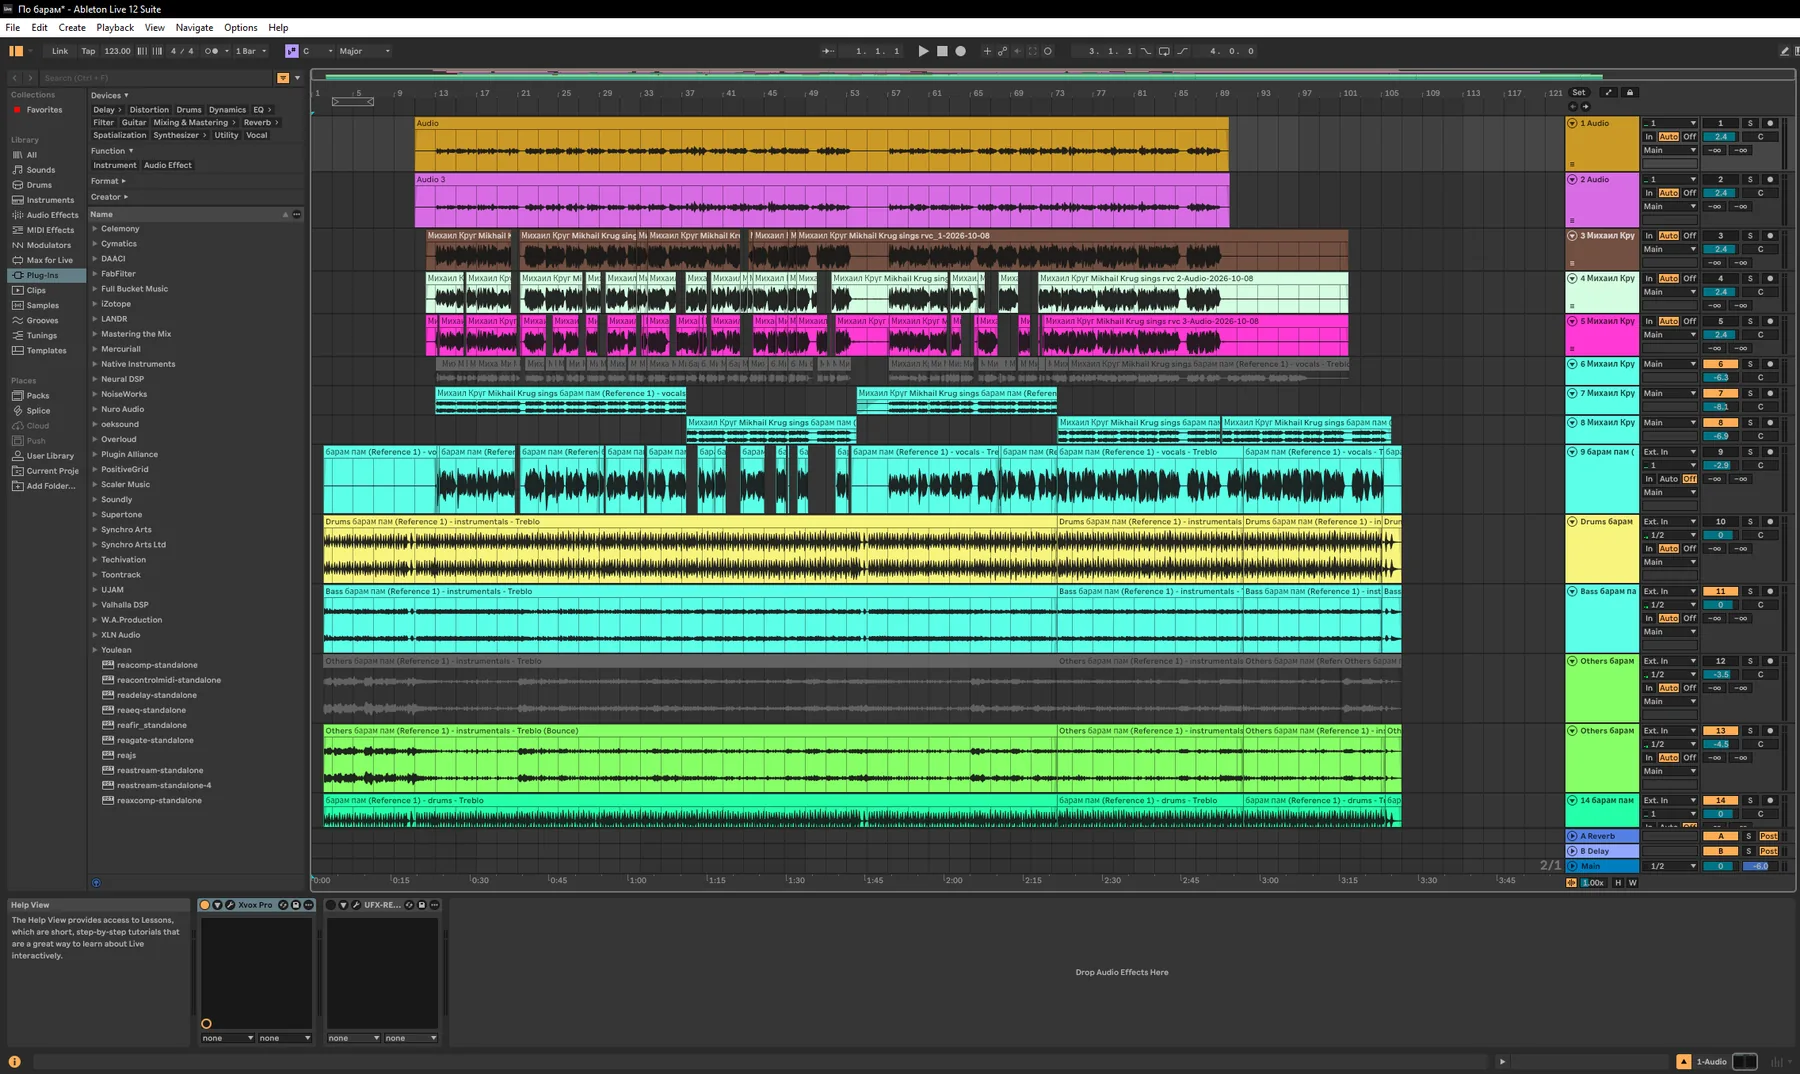
Task: Click the Xvox Pro Save Preset icon
Action: pyautogui.click(x=296, y=905)
